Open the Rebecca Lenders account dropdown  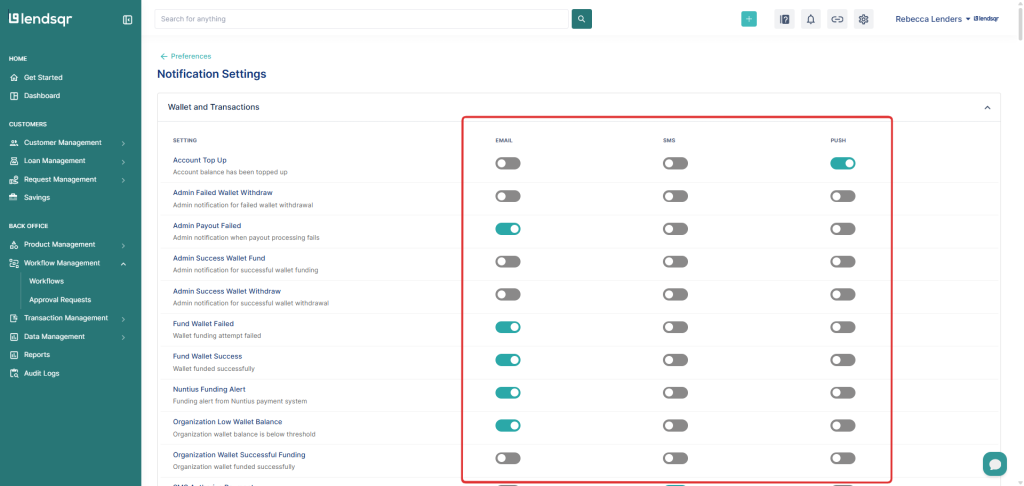pos(932,19)
